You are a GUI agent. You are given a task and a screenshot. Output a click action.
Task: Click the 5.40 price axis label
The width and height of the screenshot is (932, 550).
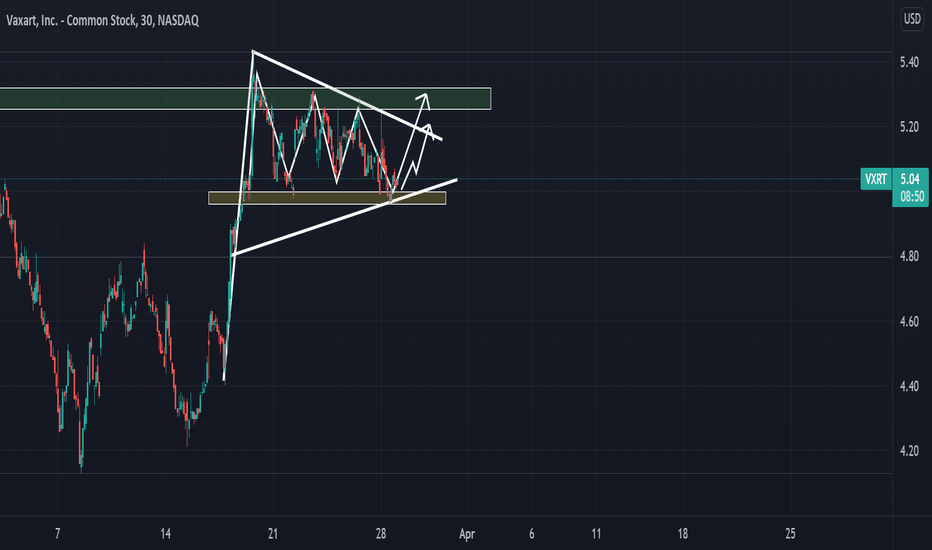point(909,62)
